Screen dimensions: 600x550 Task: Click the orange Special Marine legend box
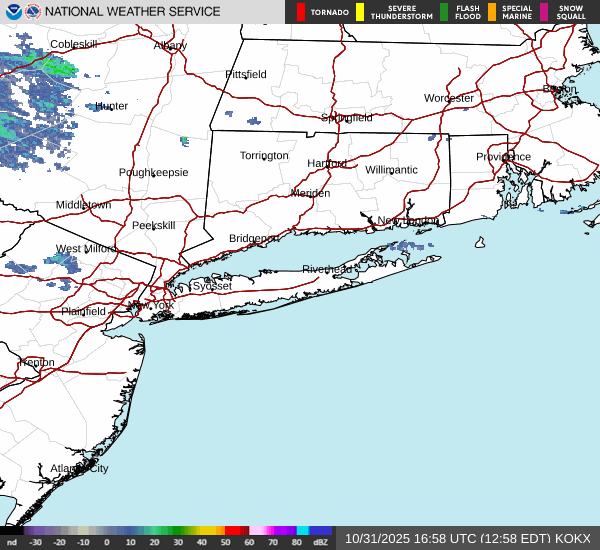point(491,12)
